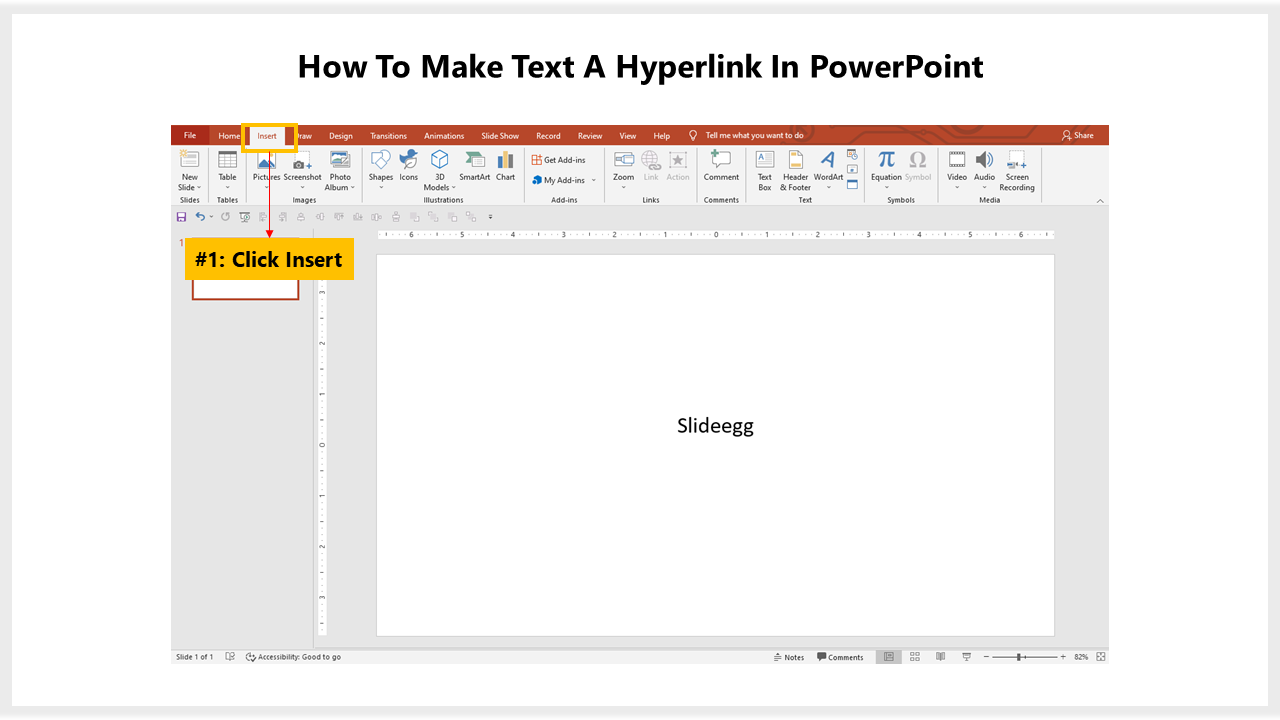Open Customize Quick Access Toolbar dropdown

[490, 217]
